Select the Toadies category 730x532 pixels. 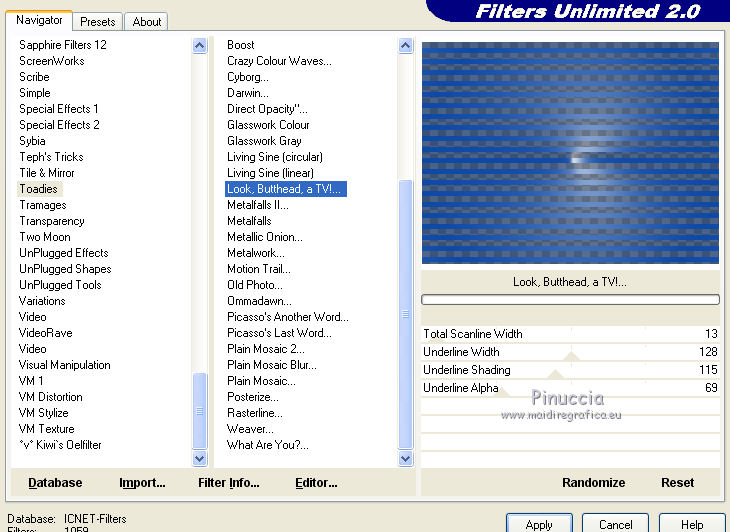click(39, 189)
